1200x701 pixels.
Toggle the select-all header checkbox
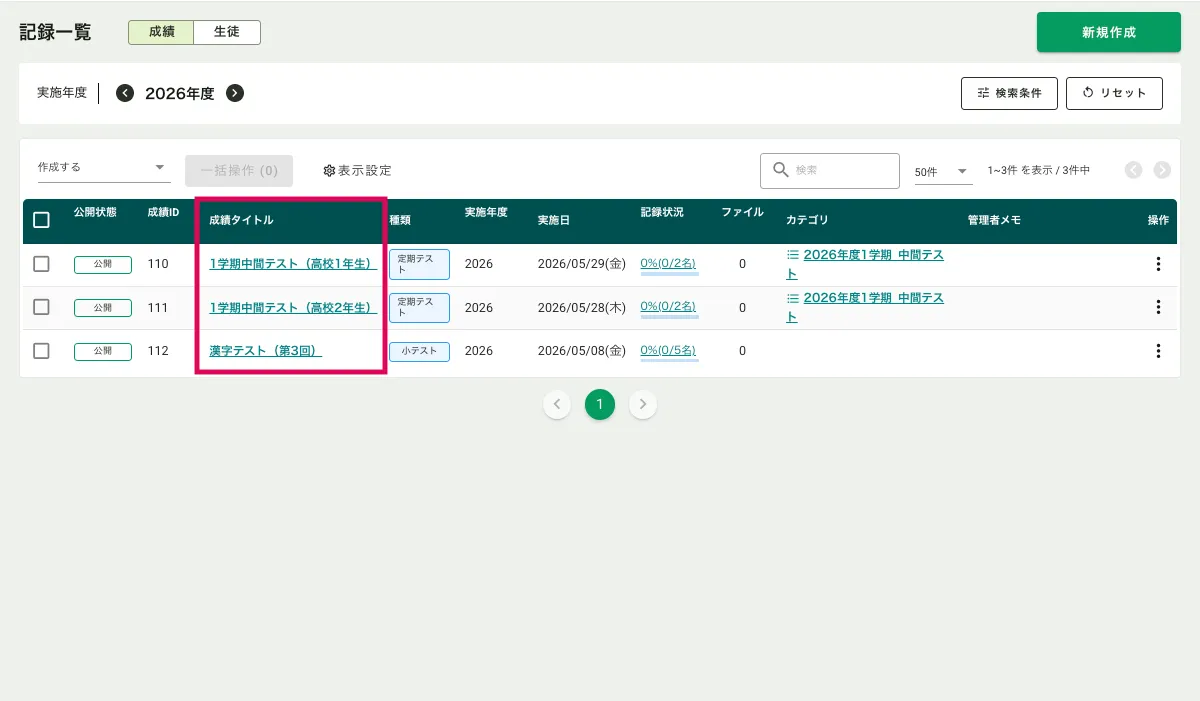click(x=41, y=220)
